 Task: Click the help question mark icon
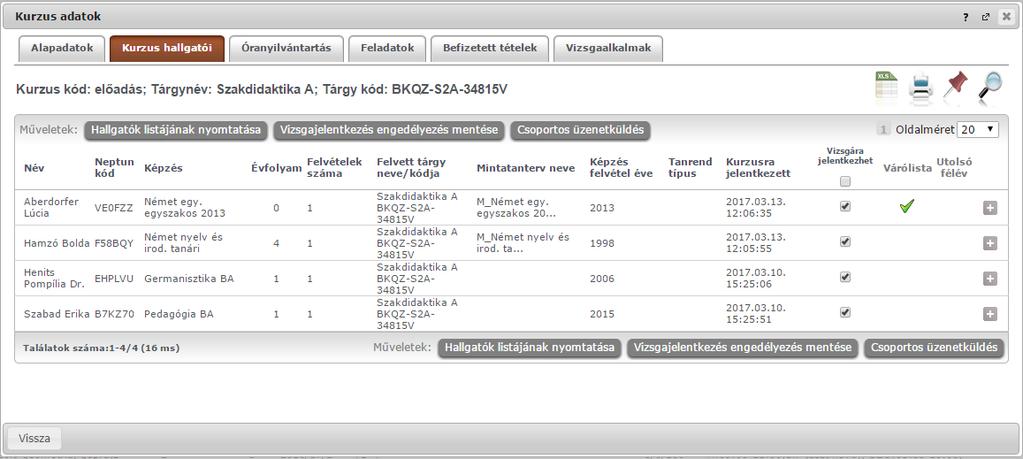pyautogui.click(x=966, y=18)
